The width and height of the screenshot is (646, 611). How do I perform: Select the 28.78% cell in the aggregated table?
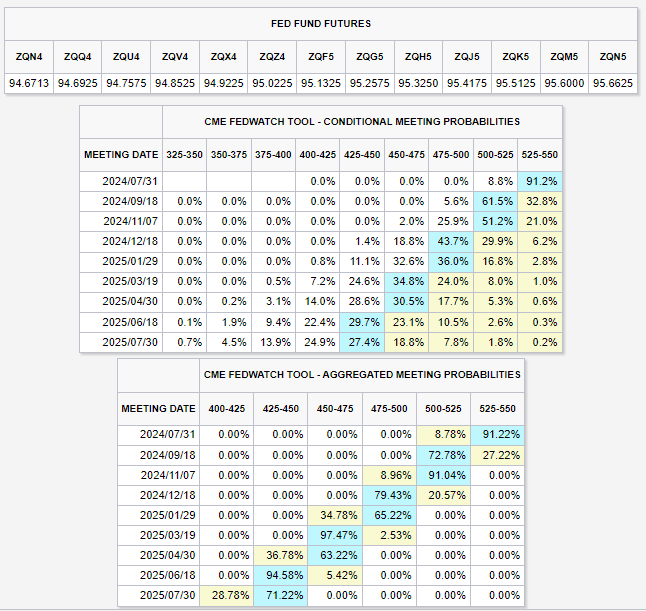tap(227, 594)
